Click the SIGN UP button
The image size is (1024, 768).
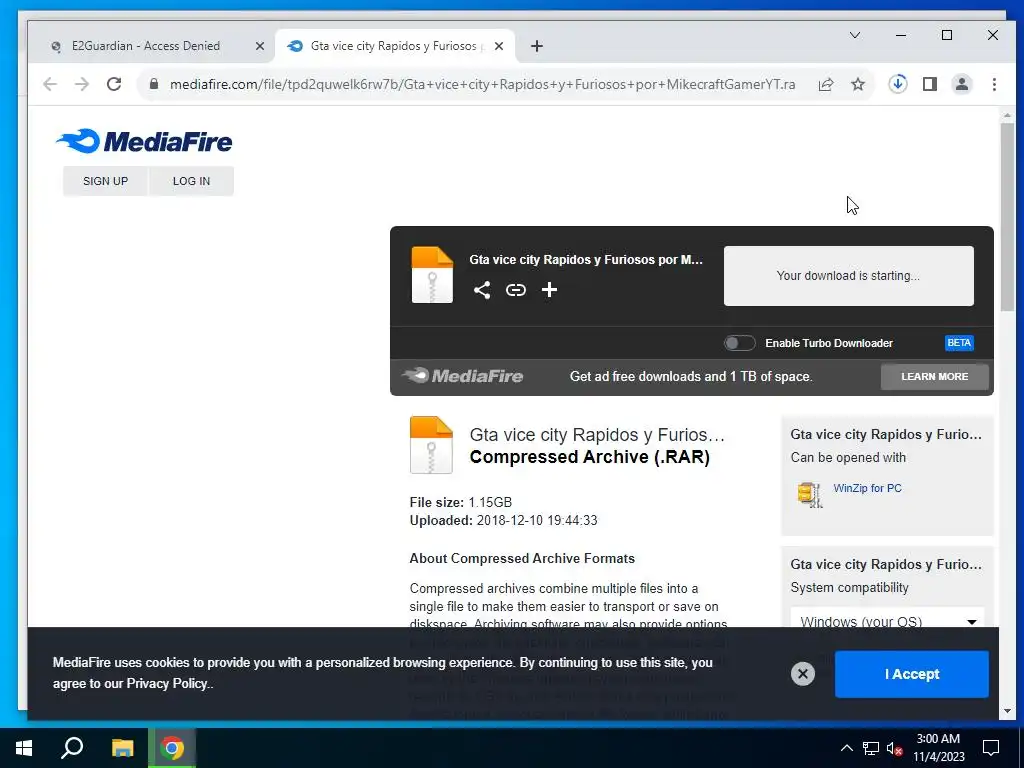pyautogui.click(x=105, y=181)
